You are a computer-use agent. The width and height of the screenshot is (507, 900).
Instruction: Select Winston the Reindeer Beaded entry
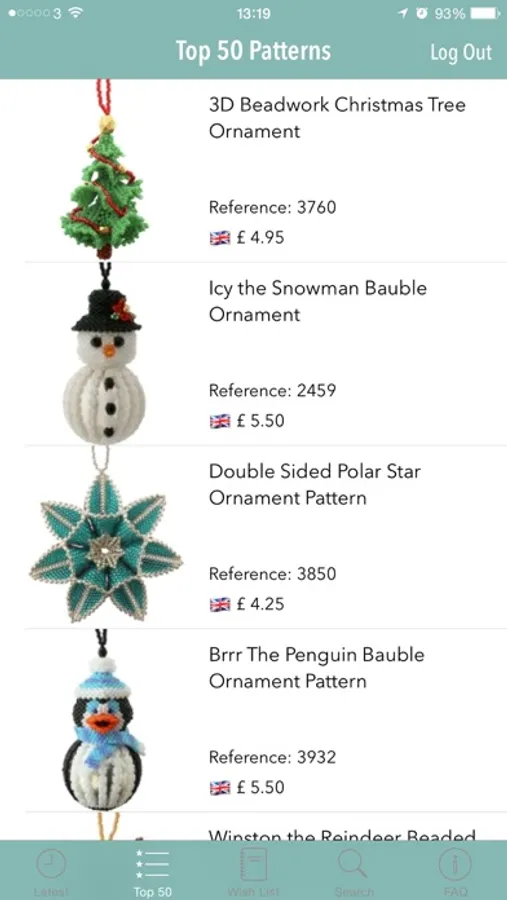pyautogui.click(x=342, y=835)
